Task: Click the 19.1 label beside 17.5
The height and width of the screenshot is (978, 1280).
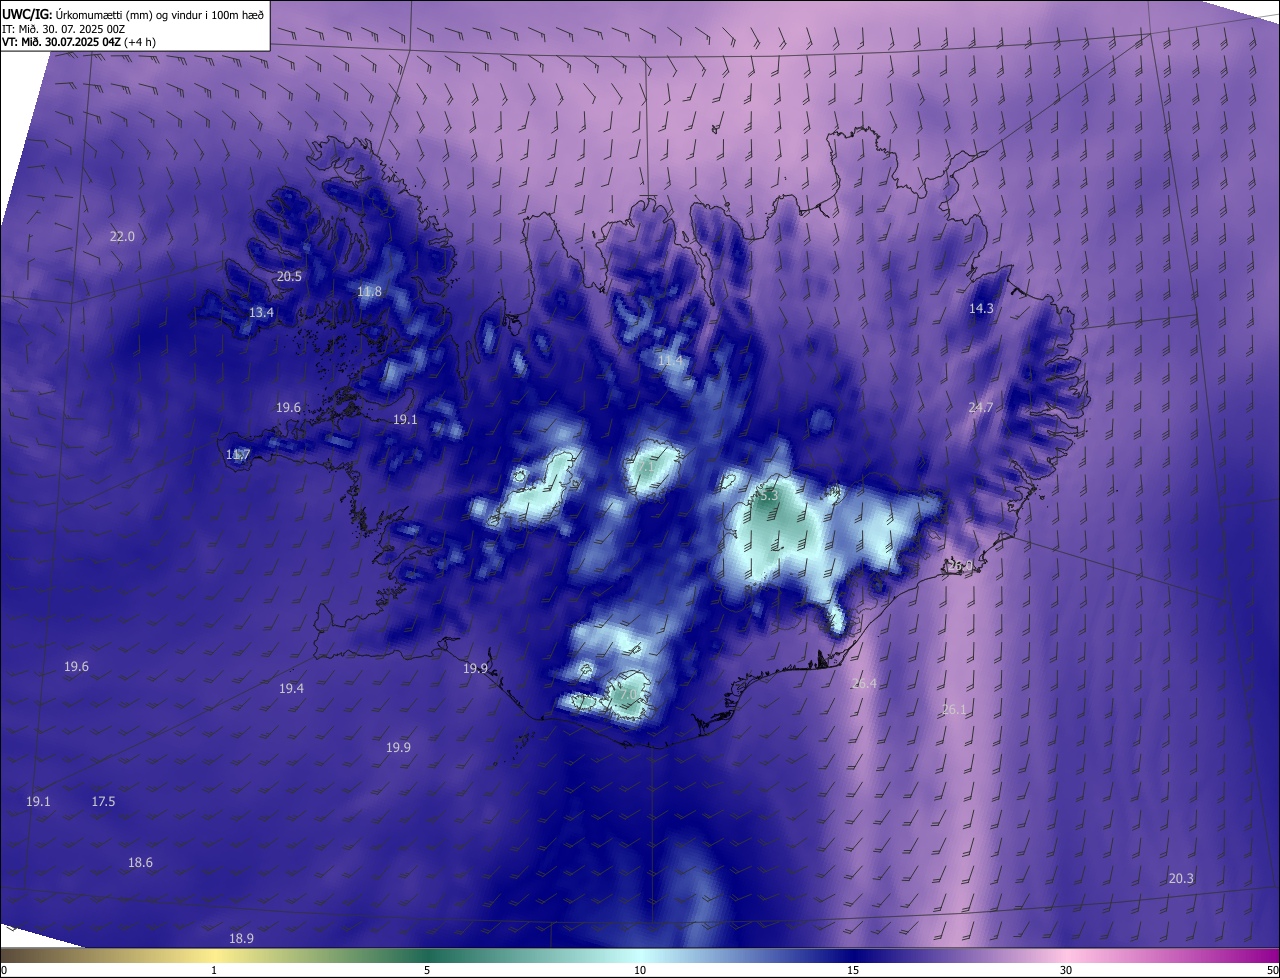Action: (x=38, y=802)
